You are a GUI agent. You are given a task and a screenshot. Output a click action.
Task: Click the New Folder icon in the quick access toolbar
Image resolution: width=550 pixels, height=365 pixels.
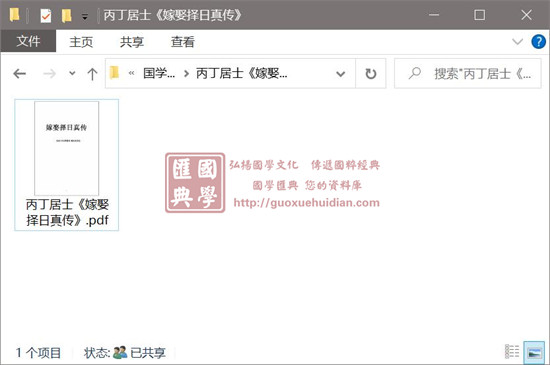66,15
